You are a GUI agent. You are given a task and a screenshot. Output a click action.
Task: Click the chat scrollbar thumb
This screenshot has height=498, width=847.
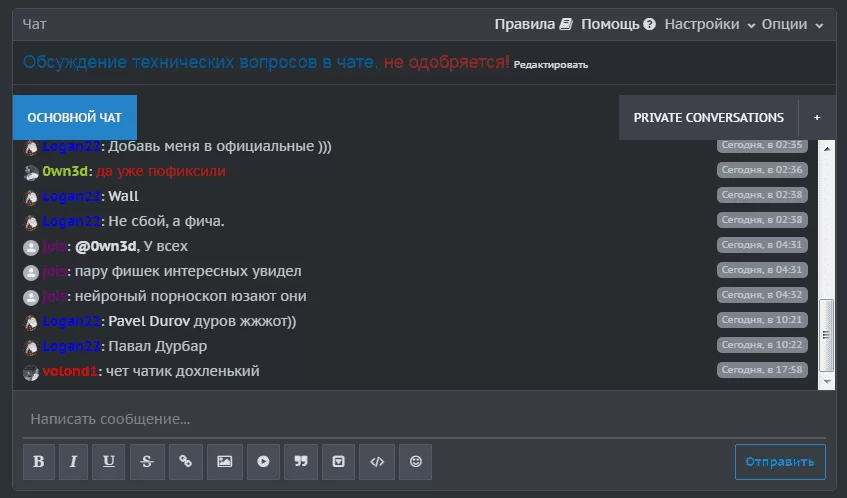pos(826,335)
